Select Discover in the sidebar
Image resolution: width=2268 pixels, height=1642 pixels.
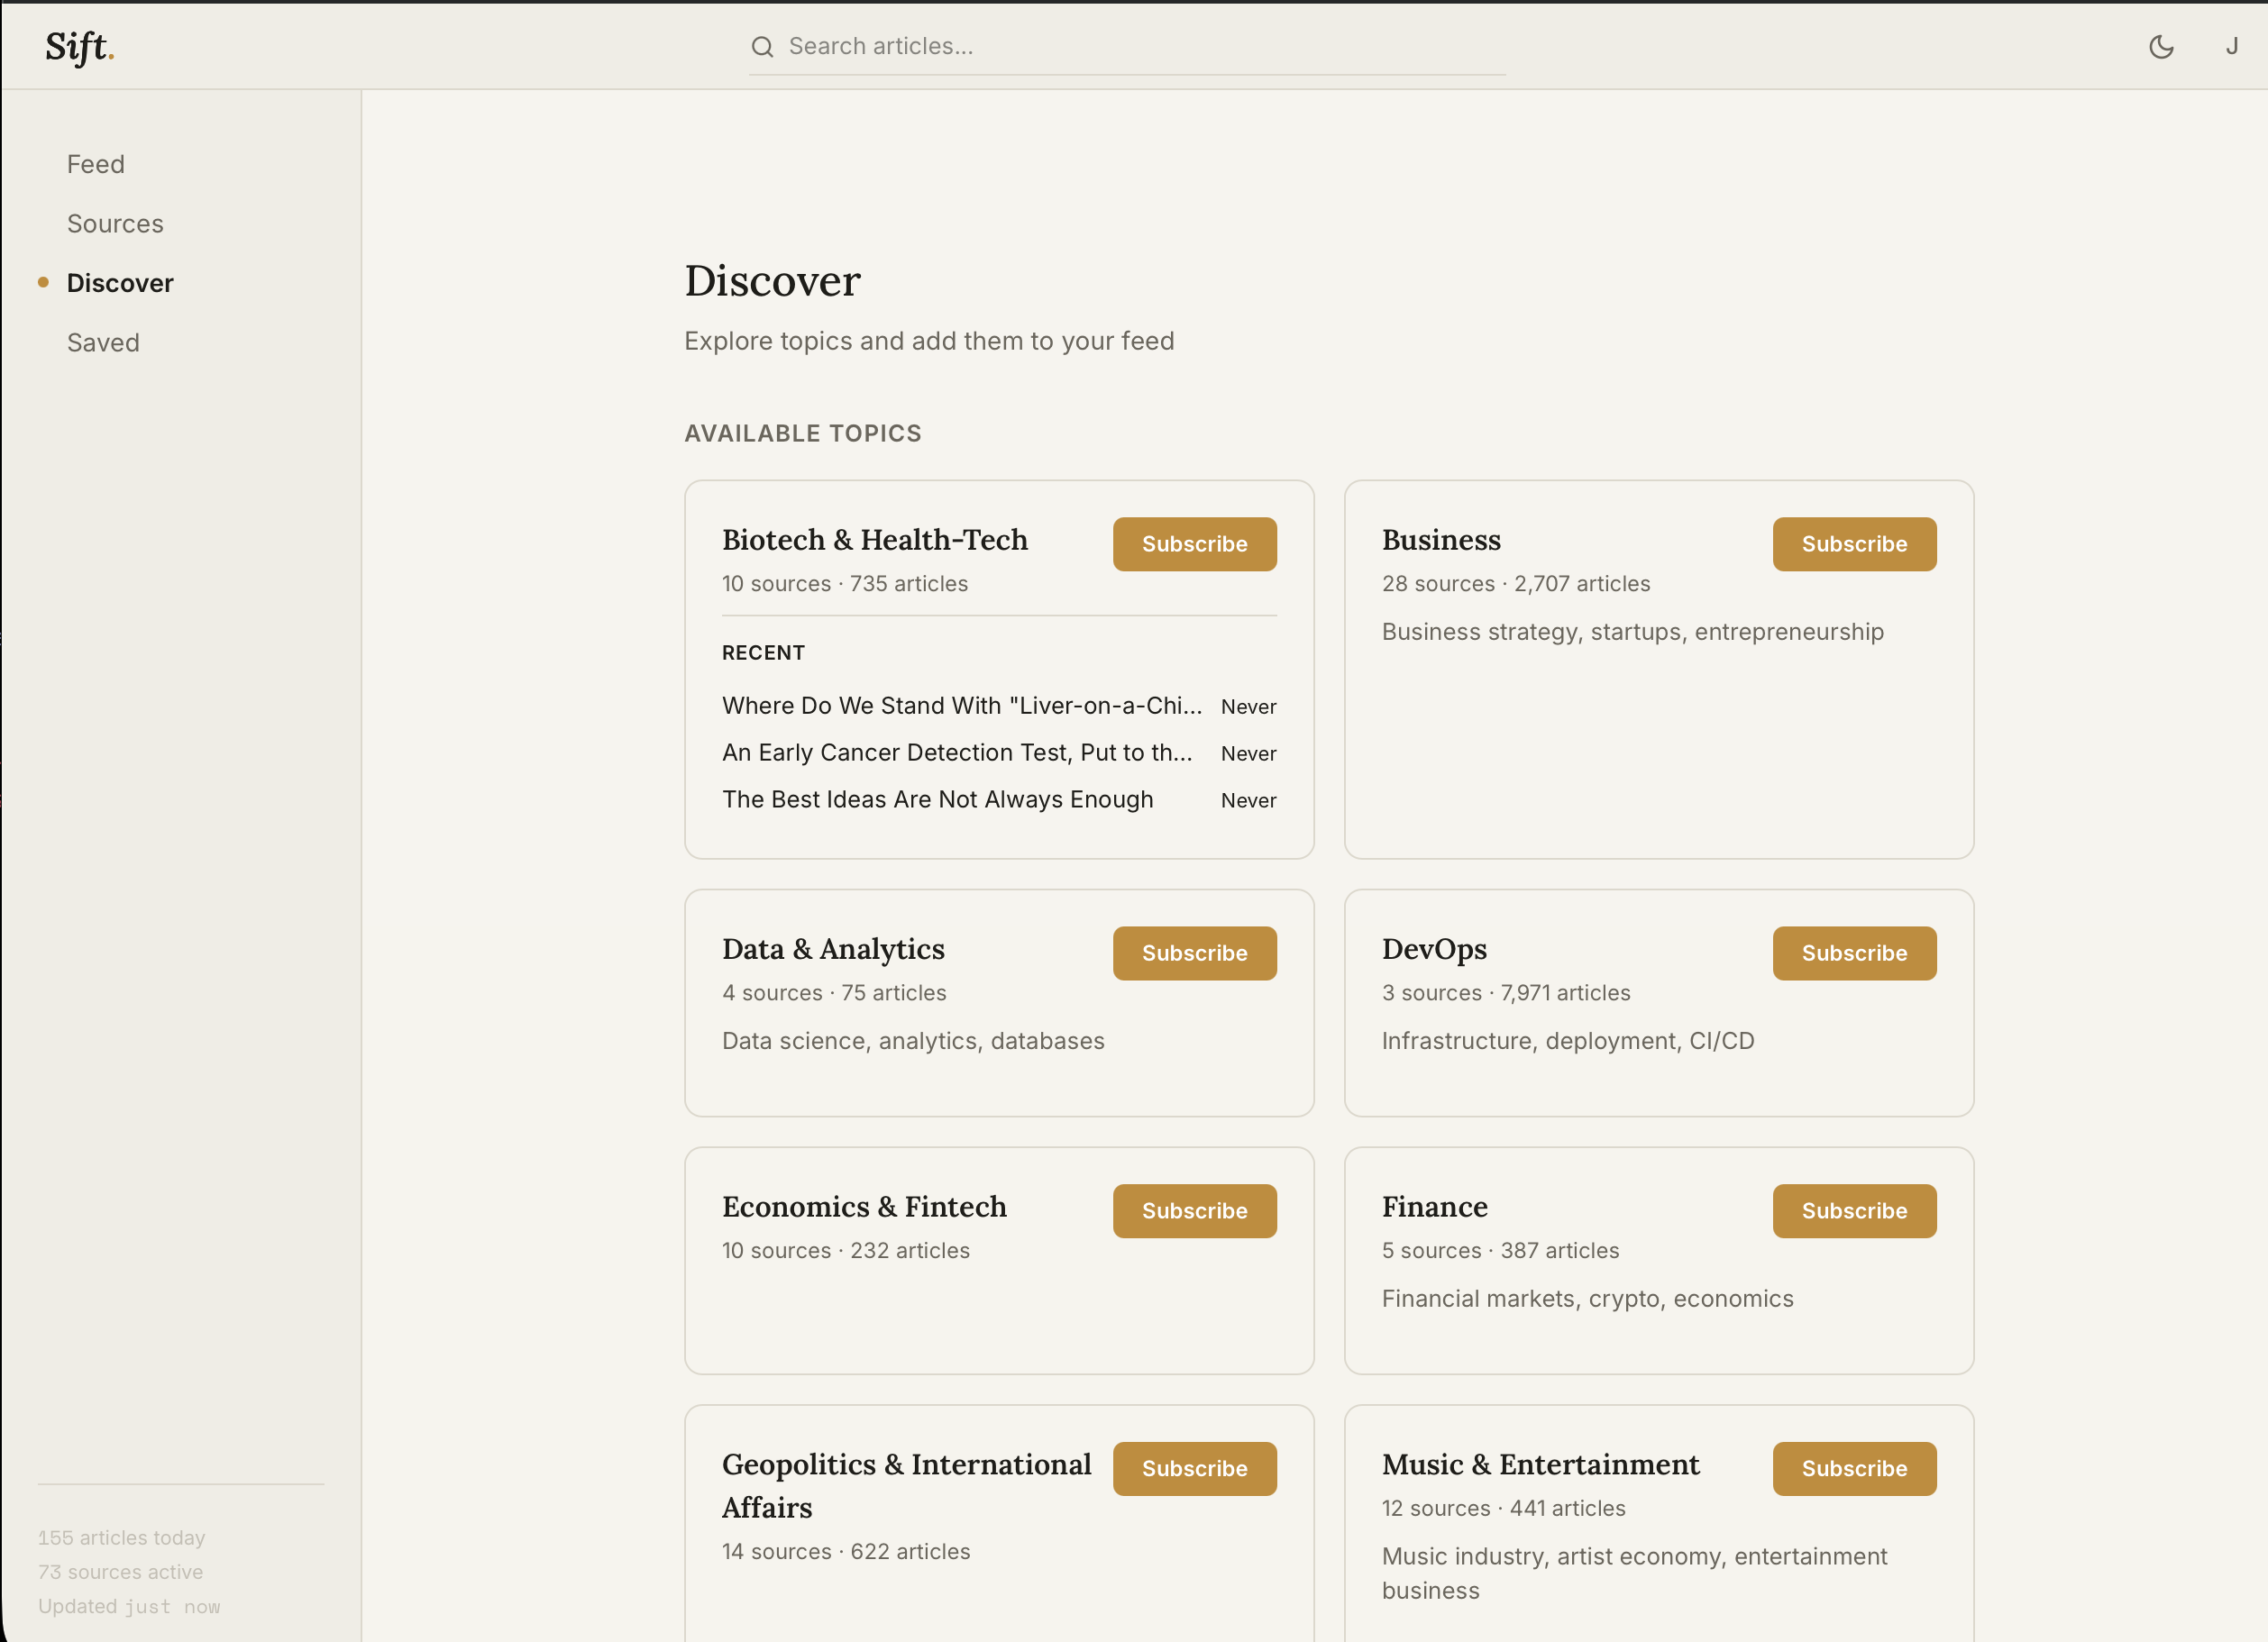[120, 282]
